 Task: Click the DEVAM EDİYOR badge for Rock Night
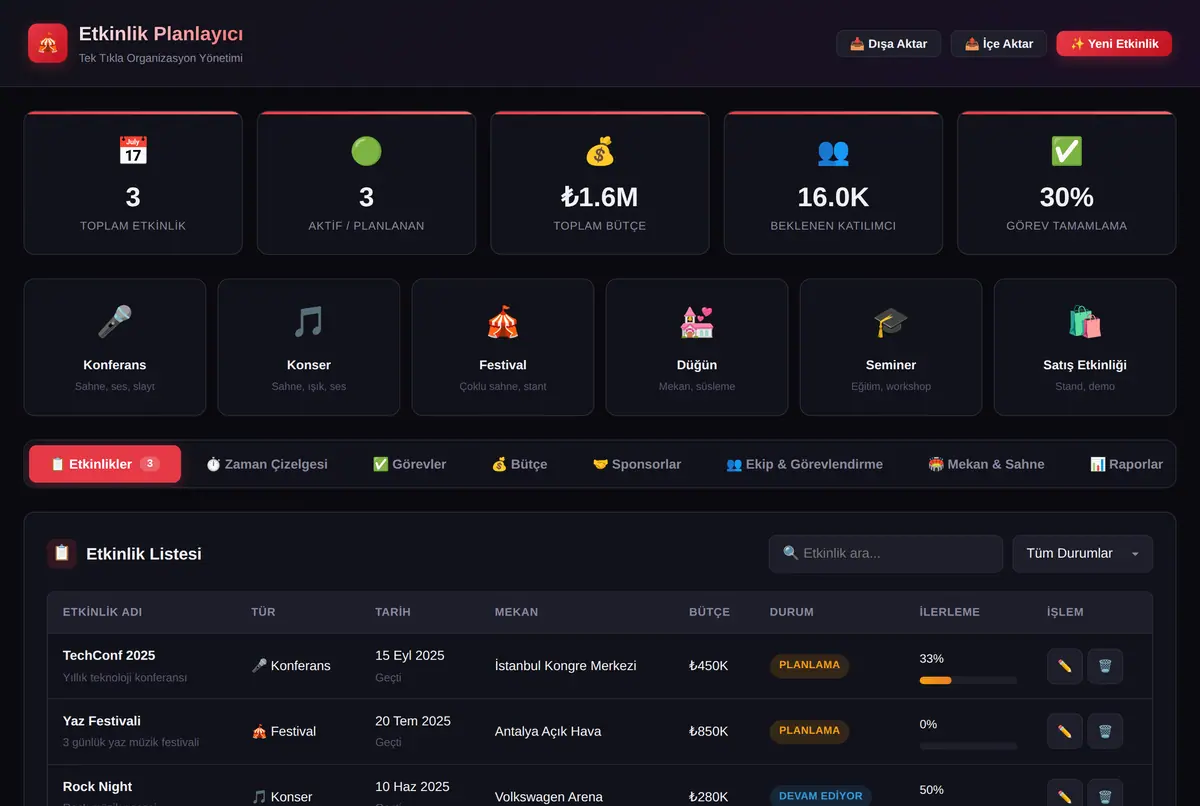[x=820, y=796]
